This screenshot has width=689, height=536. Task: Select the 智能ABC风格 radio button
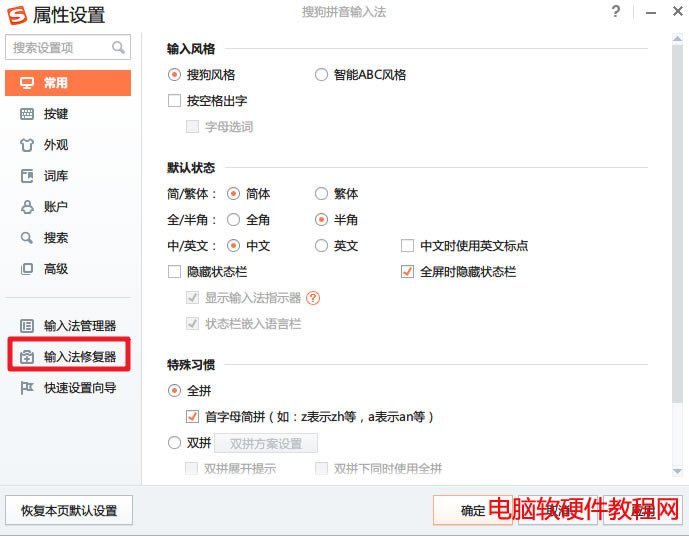[321, 75]
